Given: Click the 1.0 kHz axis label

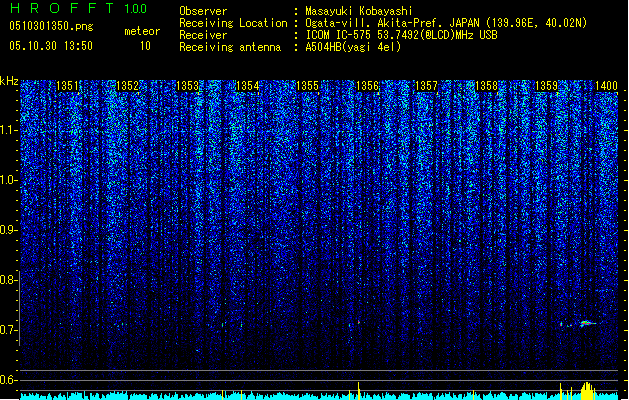Looking at the screenshot, I should point(7,180).
